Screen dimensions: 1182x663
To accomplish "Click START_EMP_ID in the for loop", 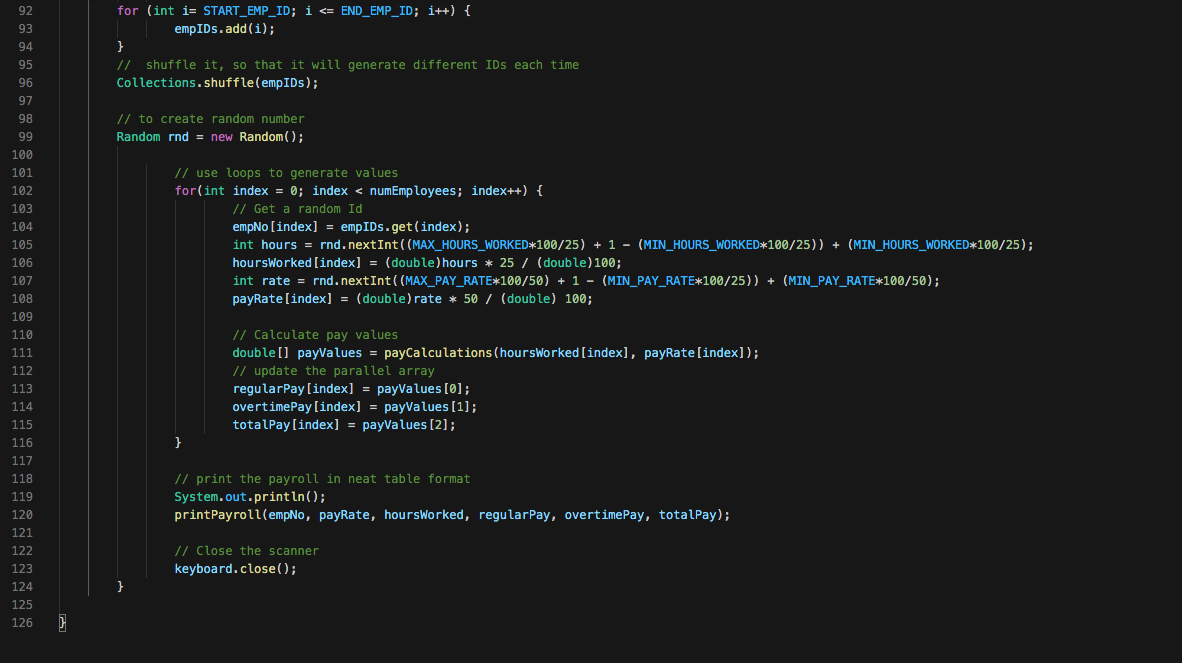I will coord(247,11).
